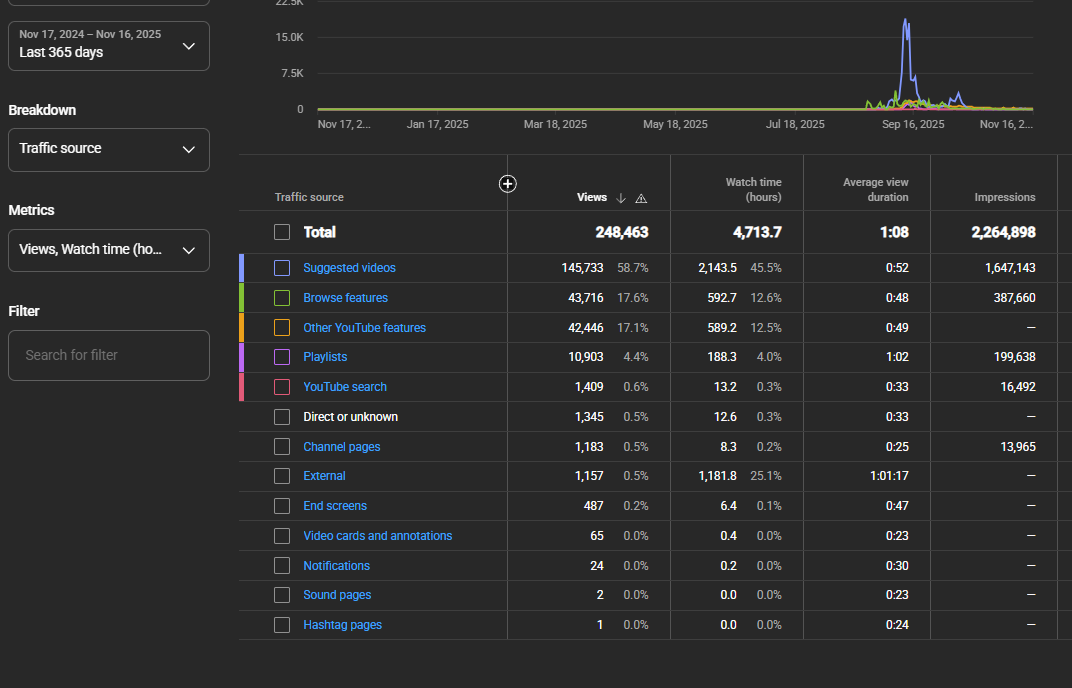Click the plus icon to add metric column
This screenshot has height=688, width=1072.
(507, 184)
